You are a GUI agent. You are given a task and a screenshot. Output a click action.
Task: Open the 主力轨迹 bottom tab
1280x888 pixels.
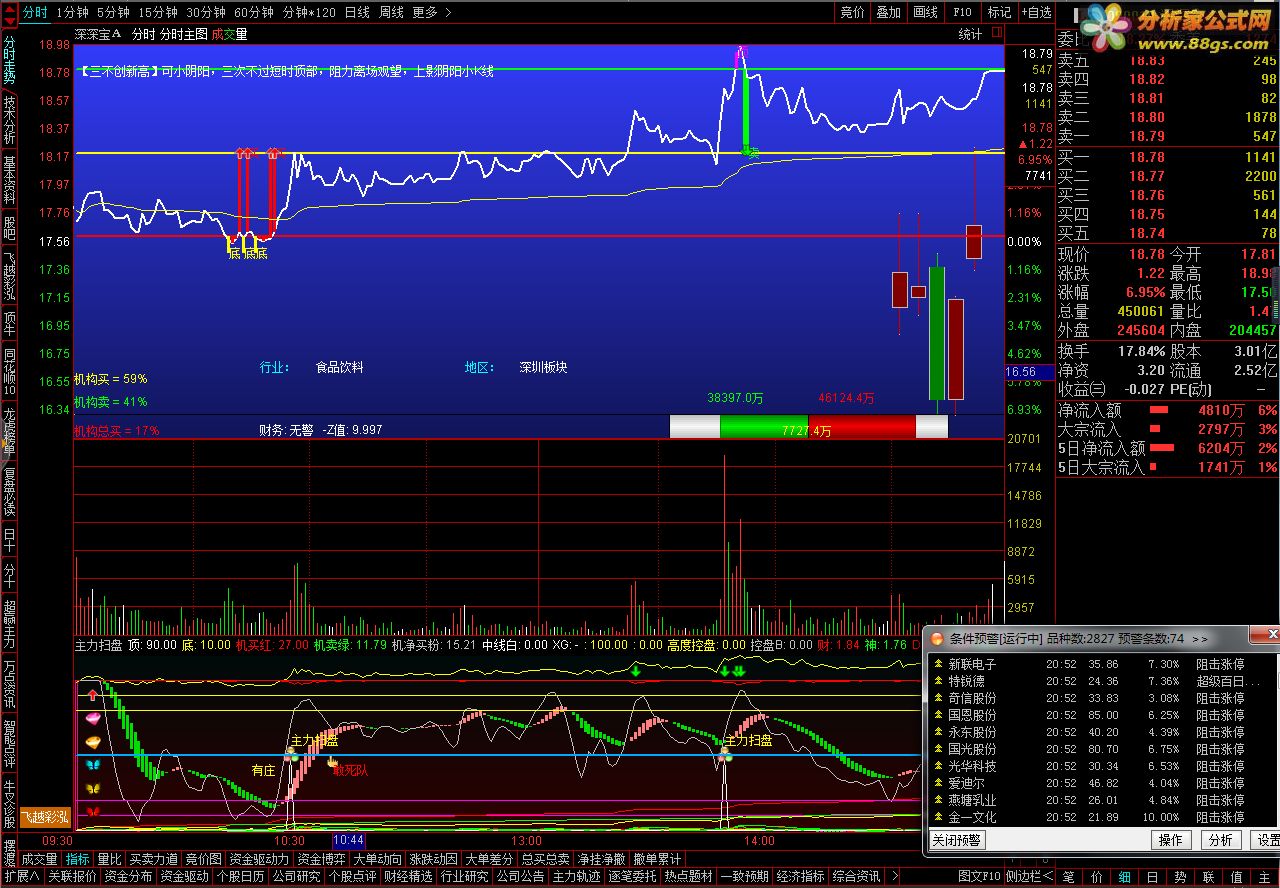[x=577, y=877]
